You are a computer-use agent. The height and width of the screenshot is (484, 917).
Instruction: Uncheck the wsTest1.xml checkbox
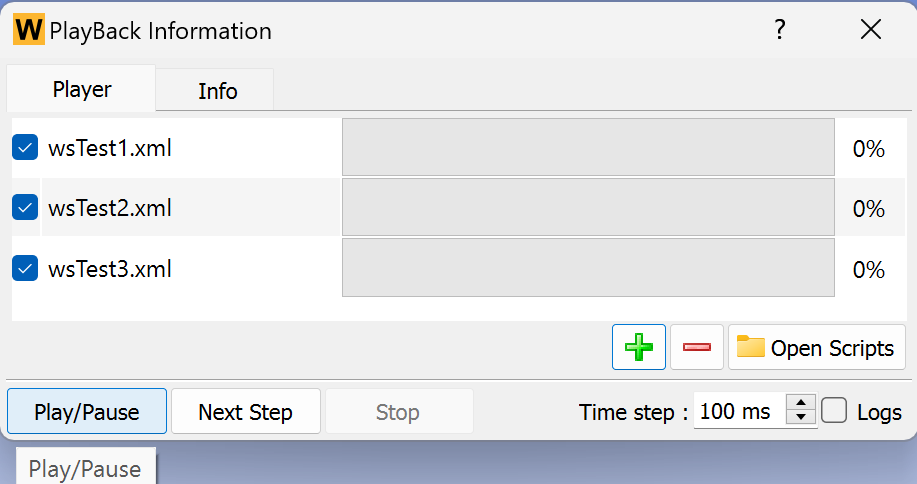25,148
